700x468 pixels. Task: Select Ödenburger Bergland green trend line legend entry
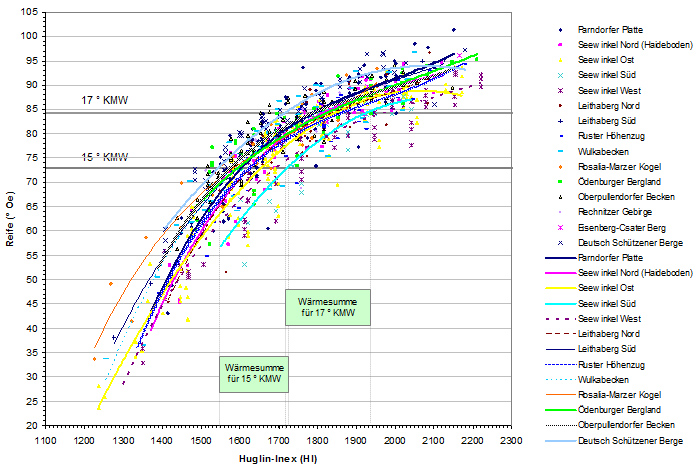coord(604,410)
